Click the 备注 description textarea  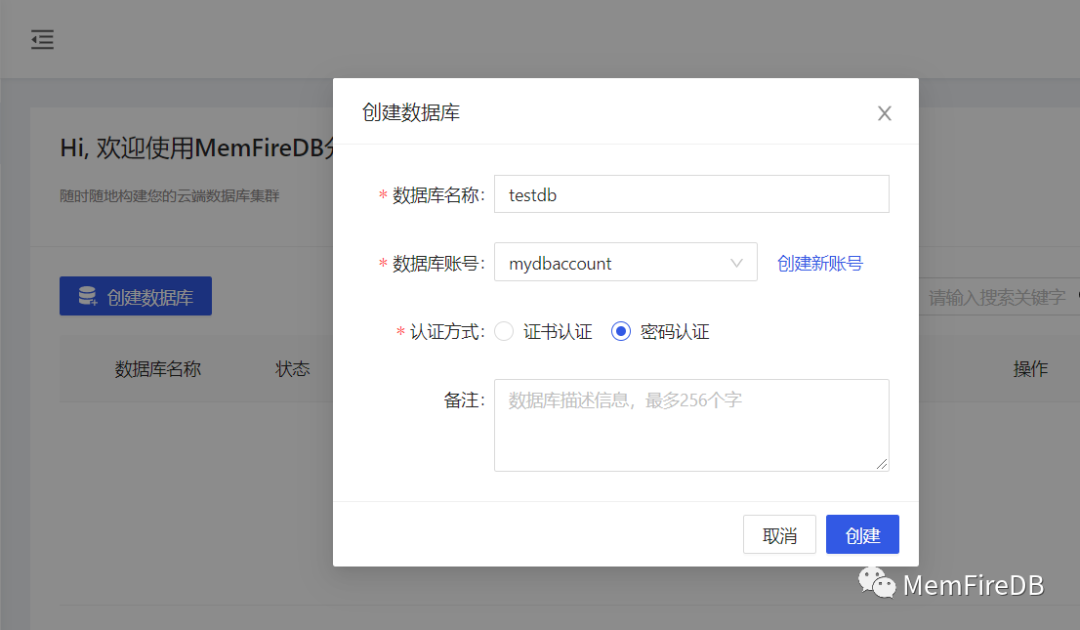click(x=692, y=425)
